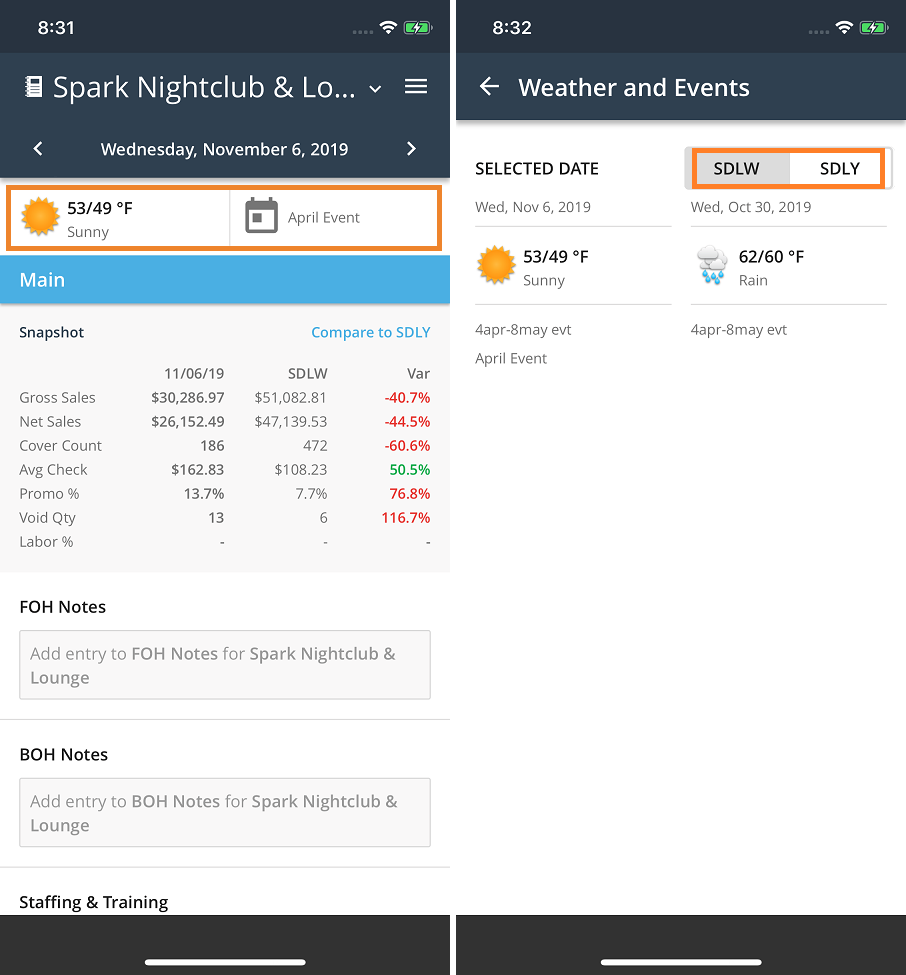906x975 pixels.
Task: Tap the April Event label in the header
Action: tap(324, 217)
